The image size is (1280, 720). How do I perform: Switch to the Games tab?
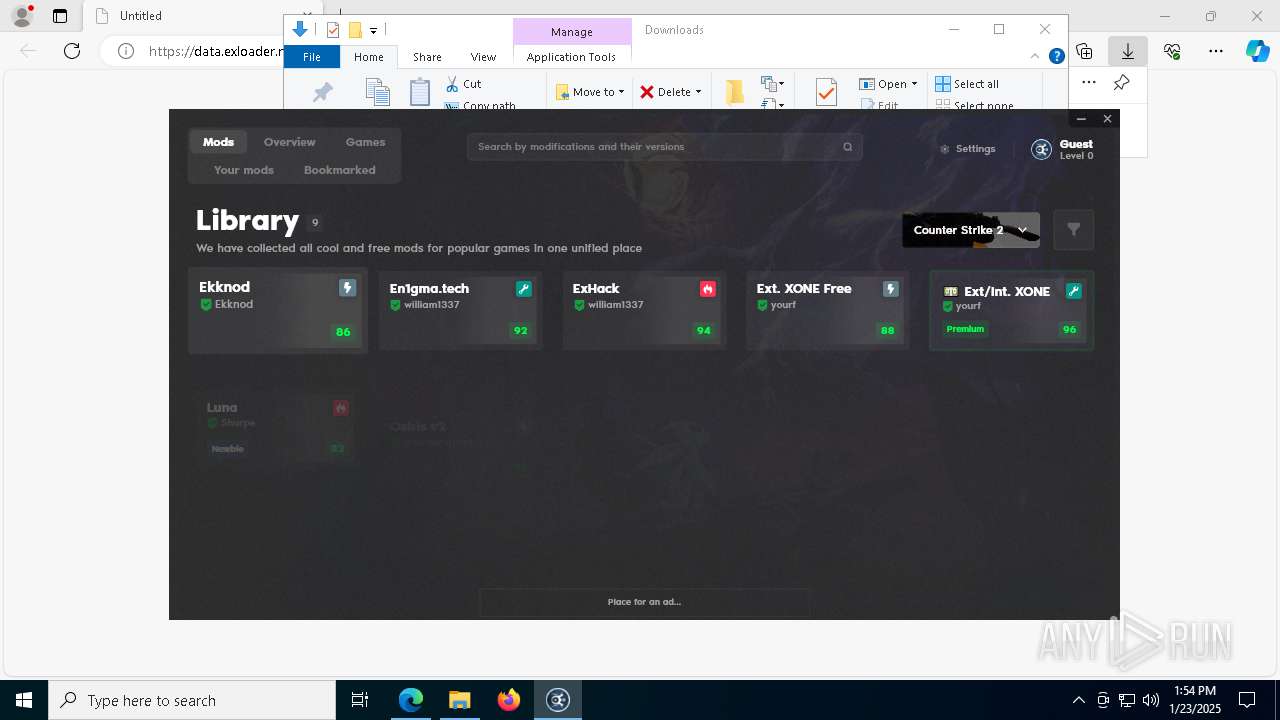(x=365, y=142)
